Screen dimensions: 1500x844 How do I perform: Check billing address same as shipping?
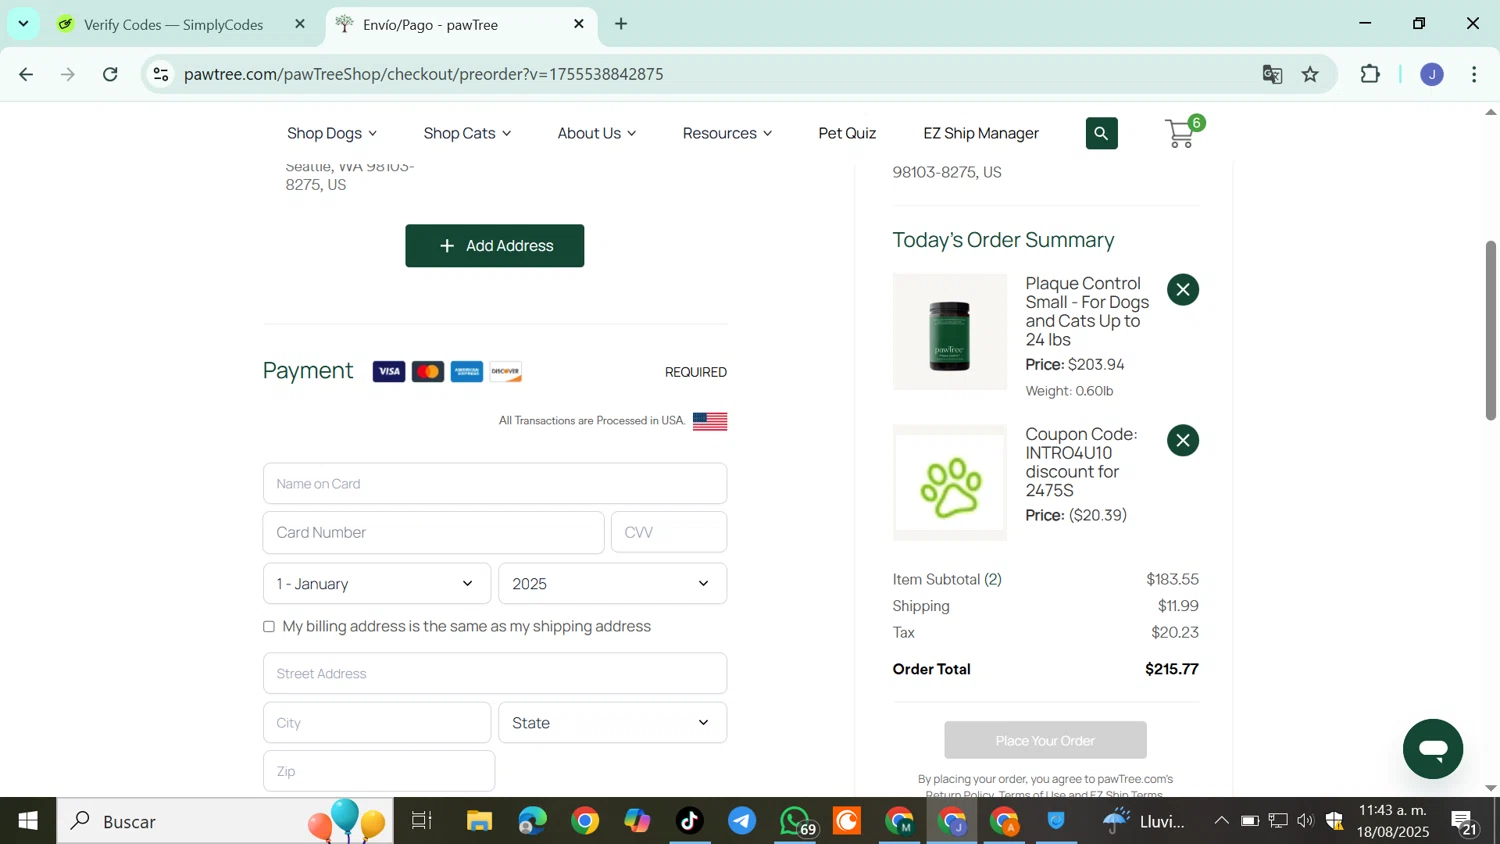[x=269, y=627]
